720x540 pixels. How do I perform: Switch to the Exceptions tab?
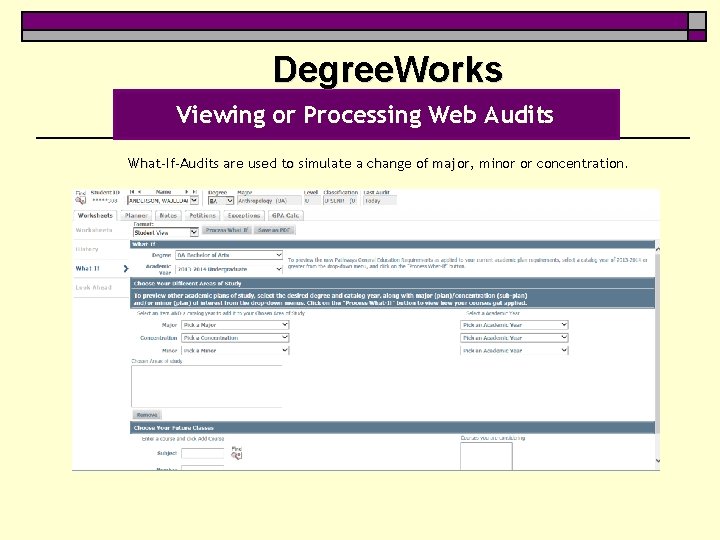(244, 215)
